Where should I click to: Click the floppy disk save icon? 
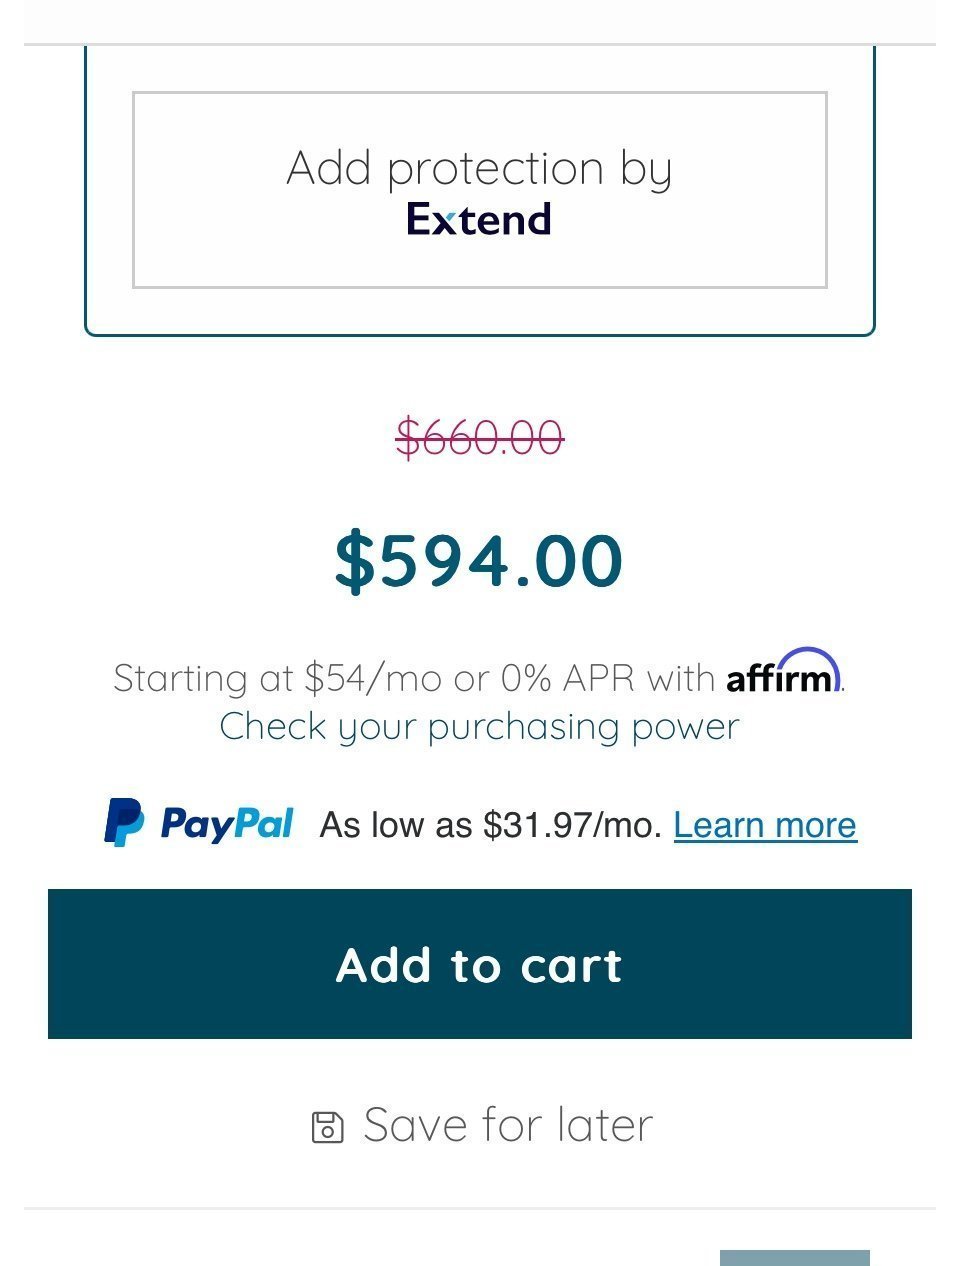click(328, 1127)
